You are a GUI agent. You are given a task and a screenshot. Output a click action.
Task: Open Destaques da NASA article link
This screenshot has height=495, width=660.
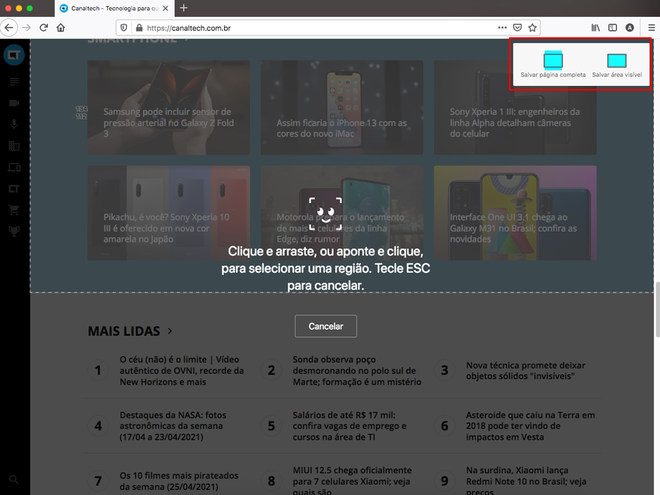click(x=173, y=426)
